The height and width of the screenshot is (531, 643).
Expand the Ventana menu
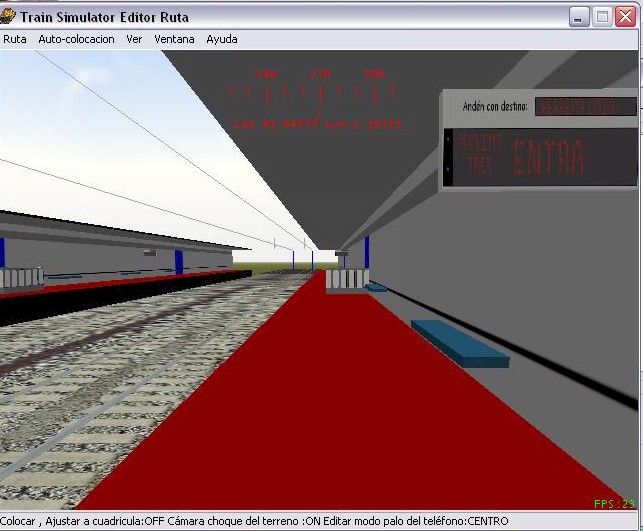click(174, 39)
